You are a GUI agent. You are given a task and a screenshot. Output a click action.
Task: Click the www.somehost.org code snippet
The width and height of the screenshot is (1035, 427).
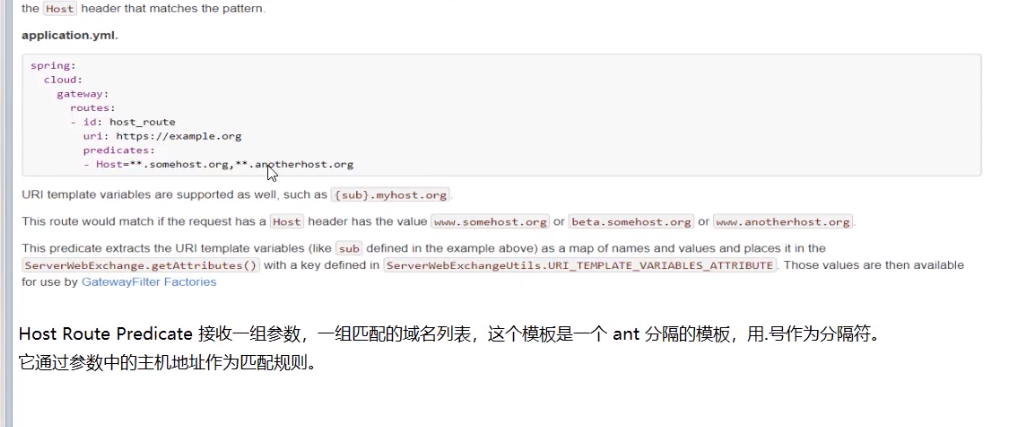click(x=490, y=222)
